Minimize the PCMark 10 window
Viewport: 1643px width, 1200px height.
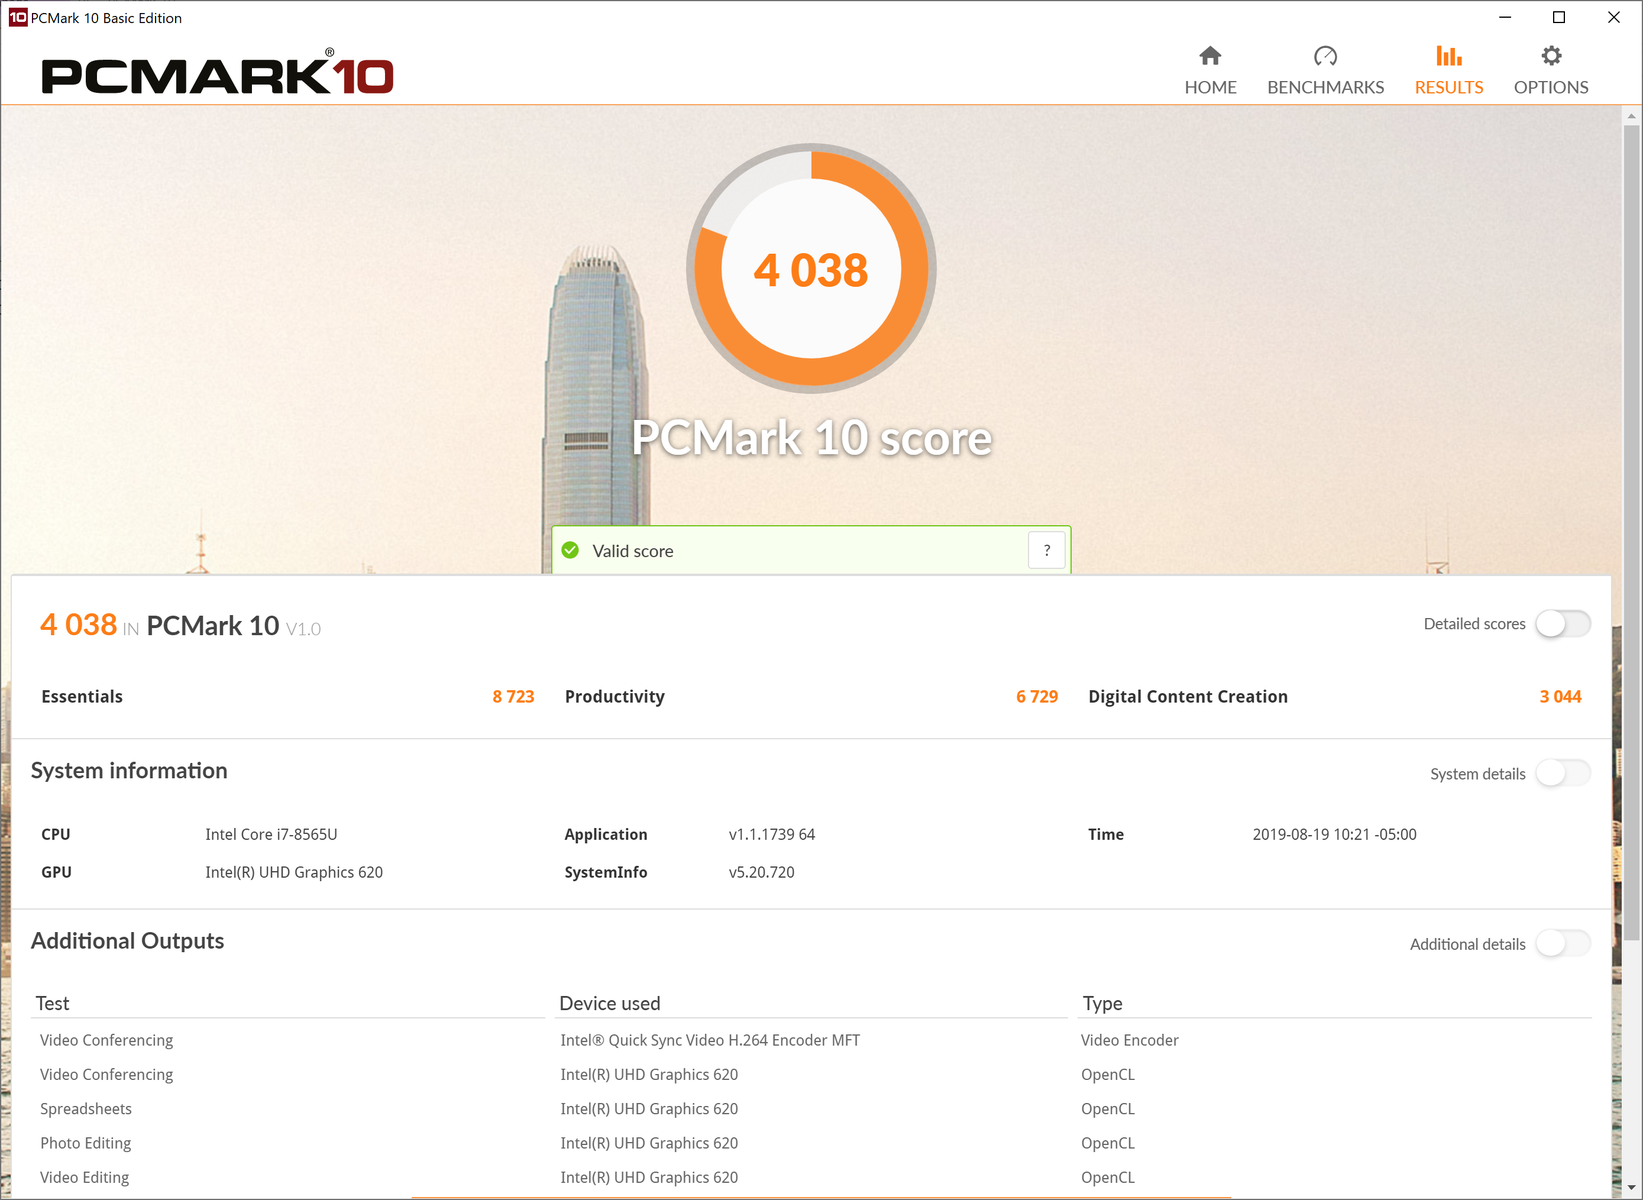click(1505, 17)
